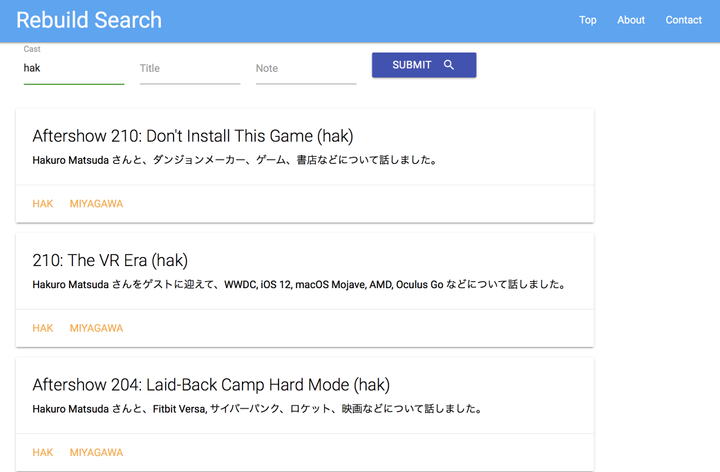Go to the About page
The width and height of the screenshot is (720, 472).
click(631, 20)
